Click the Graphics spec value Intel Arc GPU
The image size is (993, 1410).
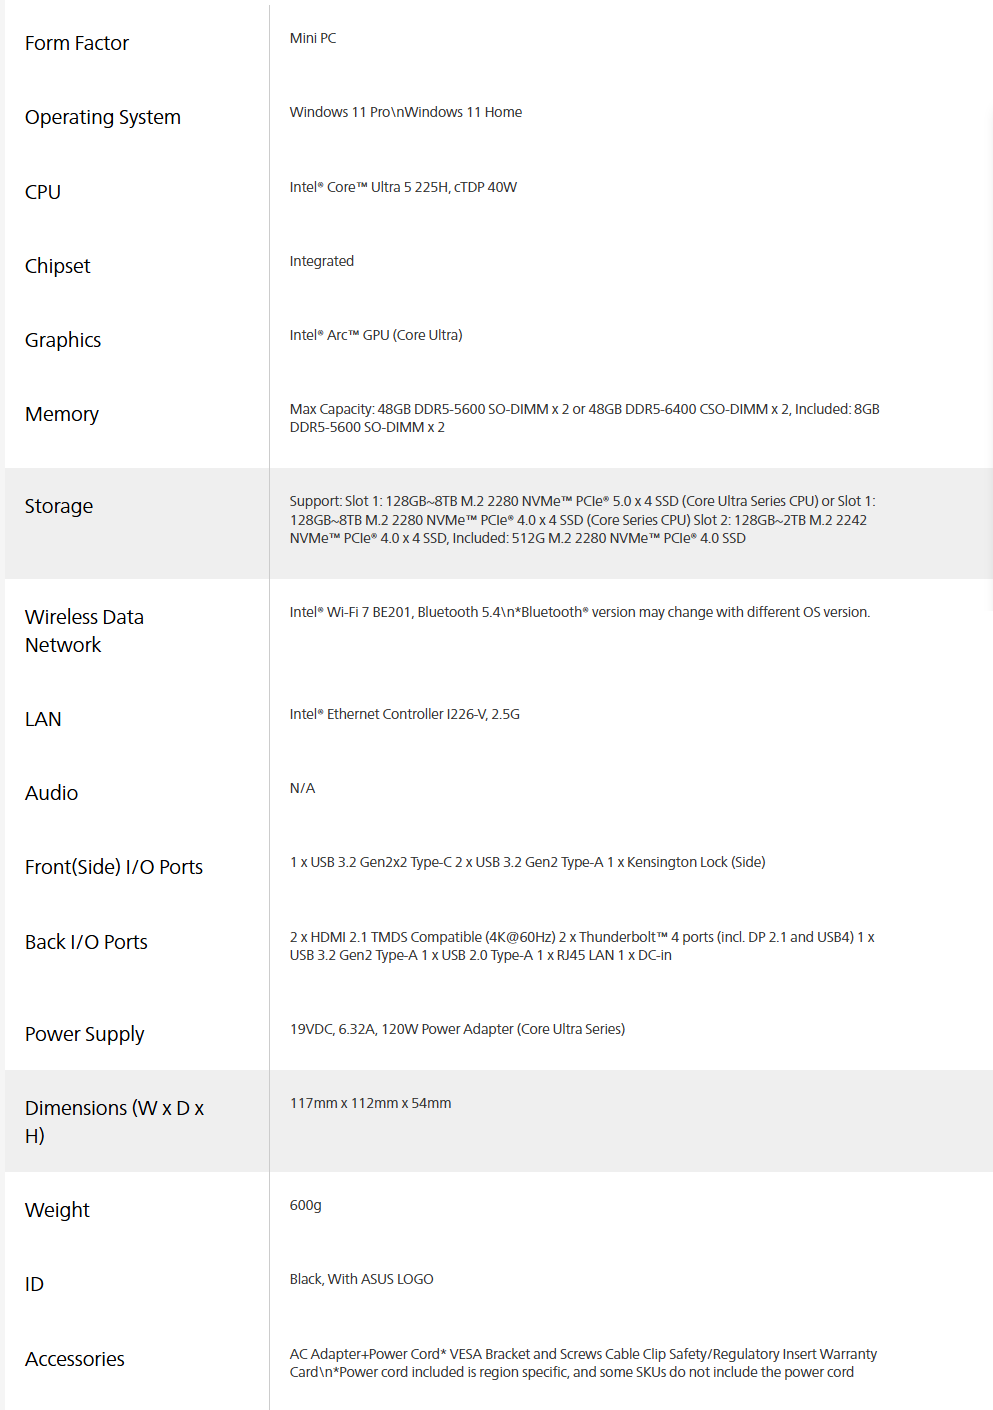pyautogui.click(x=376, y=335)
